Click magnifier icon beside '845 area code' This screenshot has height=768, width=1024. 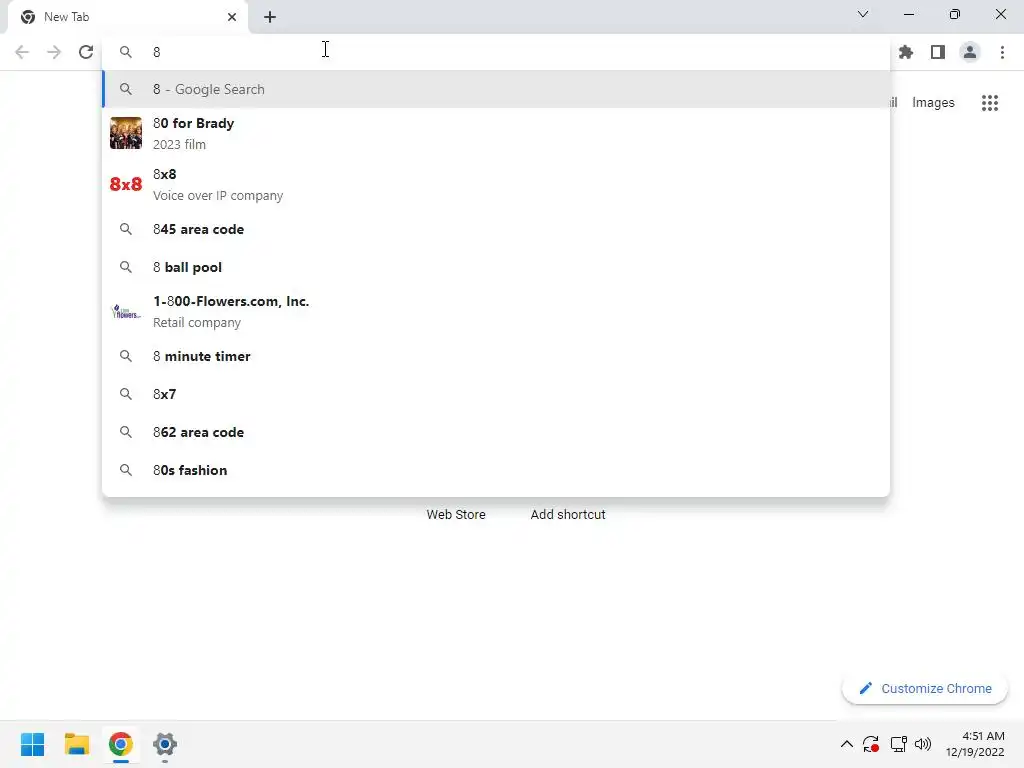coord(125,229)
